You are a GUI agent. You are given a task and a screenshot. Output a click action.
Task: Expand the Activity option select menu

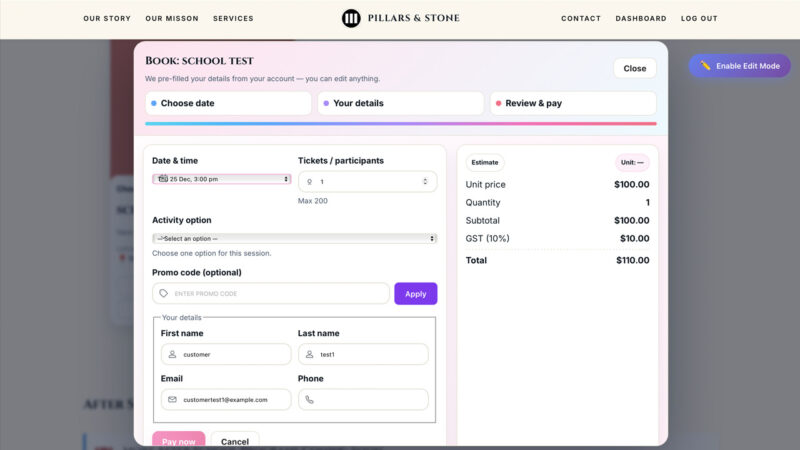294,238
